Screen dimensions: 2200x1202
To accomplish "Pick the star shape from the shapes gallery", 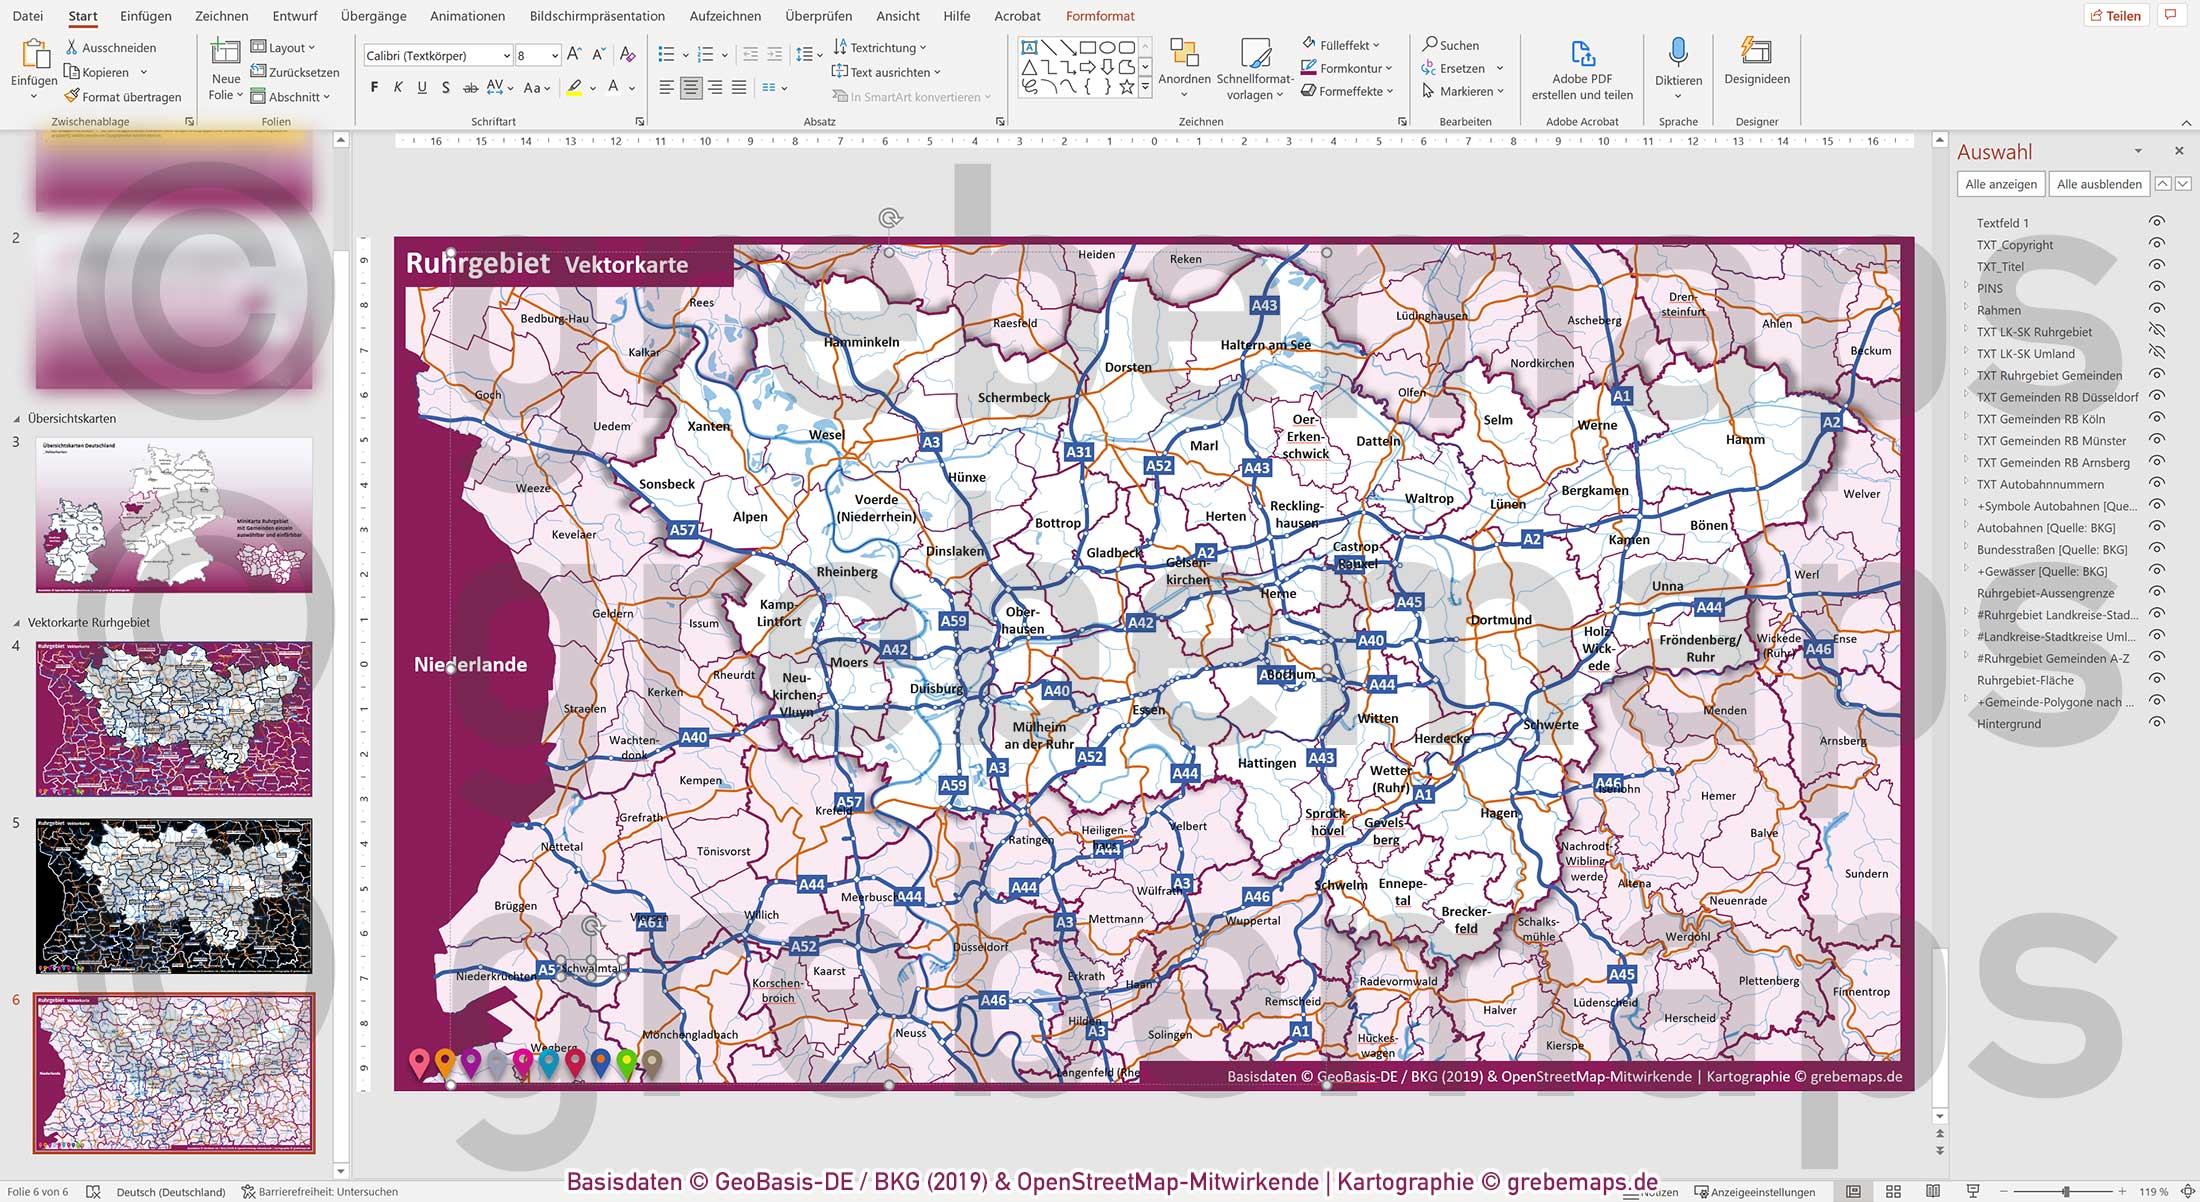I will pos(1127,87).
